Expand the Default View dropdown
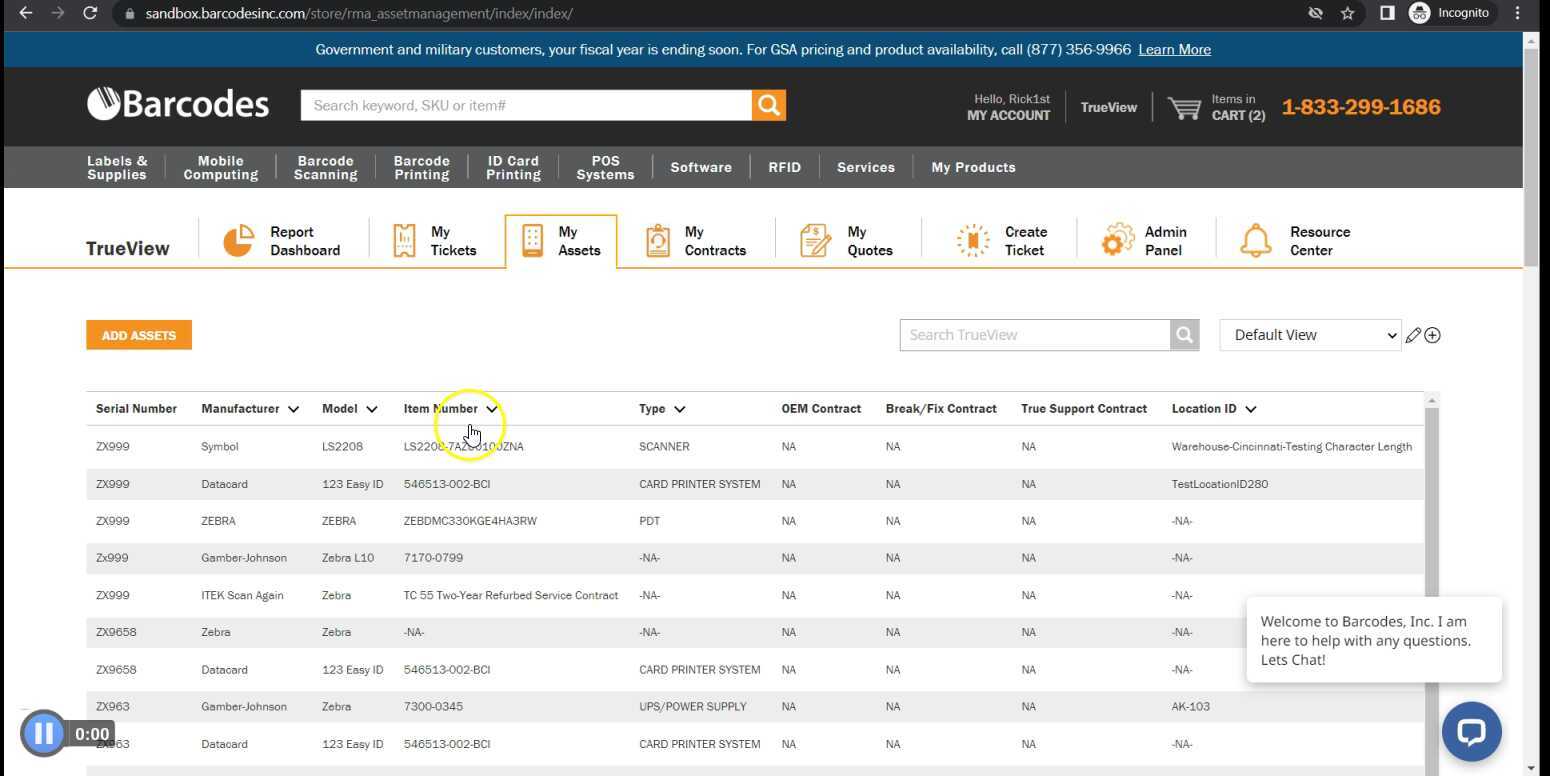 click(1310, 335)
